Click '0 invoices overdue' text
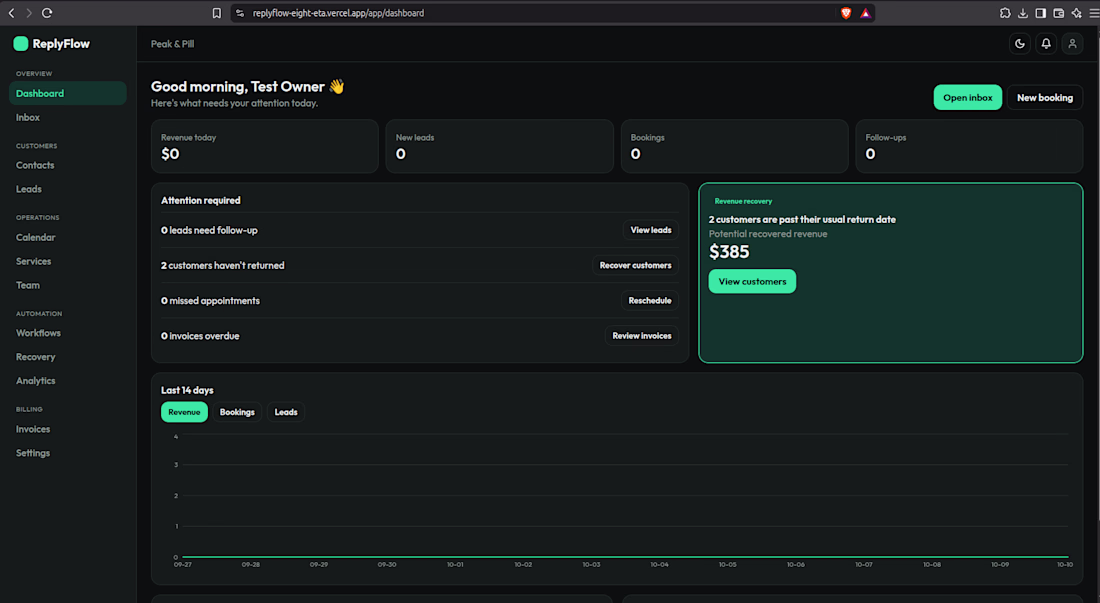The image size is (1100, 603). pyautogui.click(x=200, y=336)
